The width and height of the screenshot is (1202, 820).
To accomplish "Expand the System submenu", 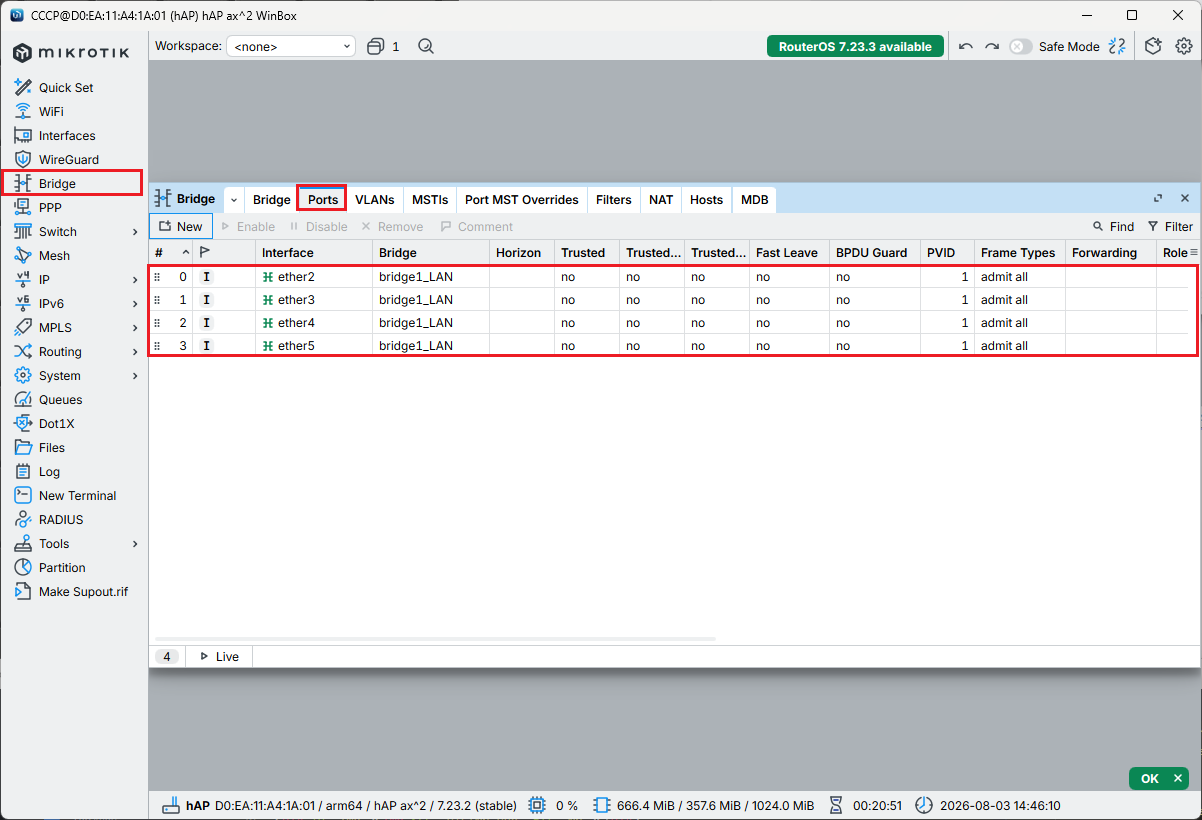I will coord(135,376).
